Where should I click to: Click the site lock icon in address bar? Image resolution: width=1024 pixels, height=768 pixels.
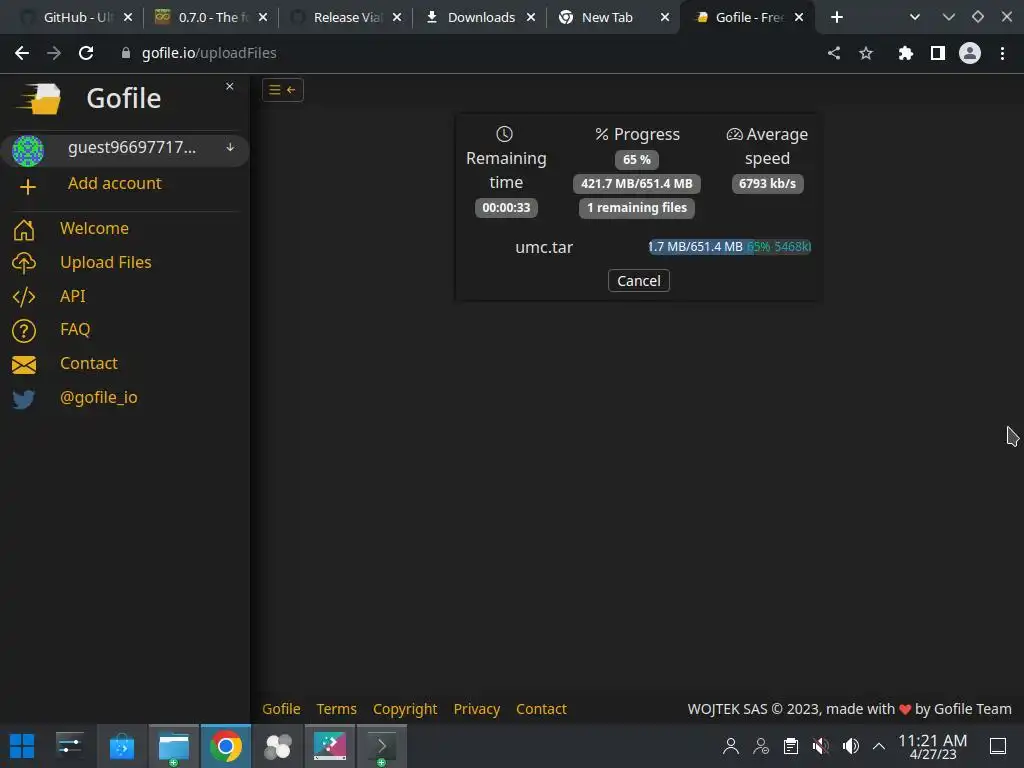point(126,53)
